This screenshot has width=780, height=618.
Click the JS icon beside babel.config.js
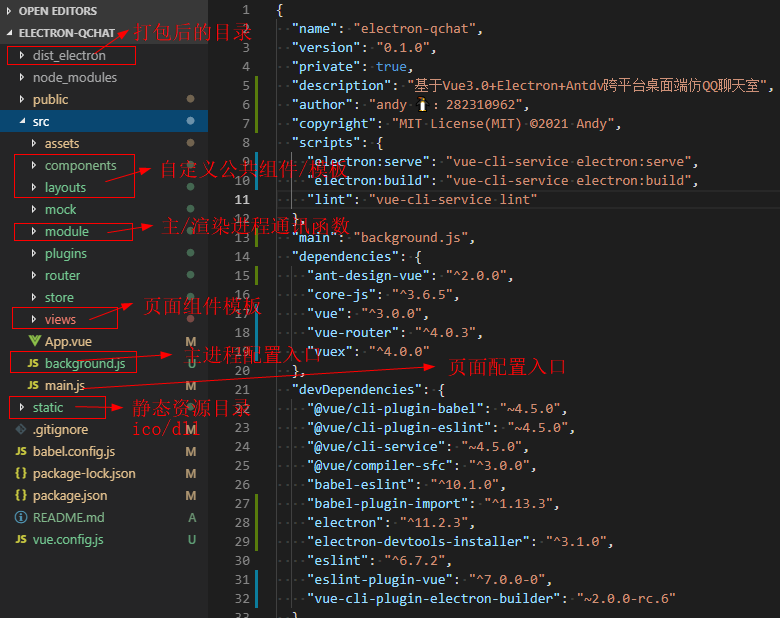click(x=21, y=452)
